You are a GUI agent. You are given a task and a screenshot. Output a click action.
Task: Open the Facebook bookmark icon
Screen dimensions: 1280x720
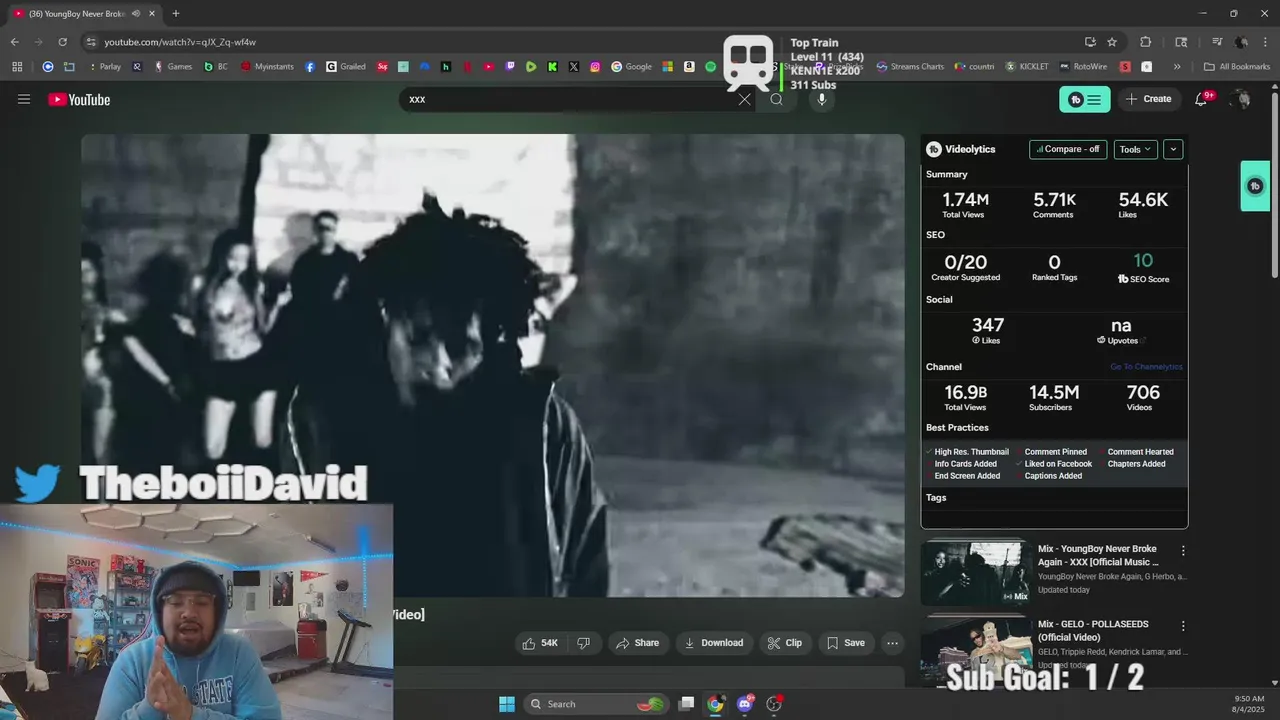pyautogui.click(x=310, y=67)
